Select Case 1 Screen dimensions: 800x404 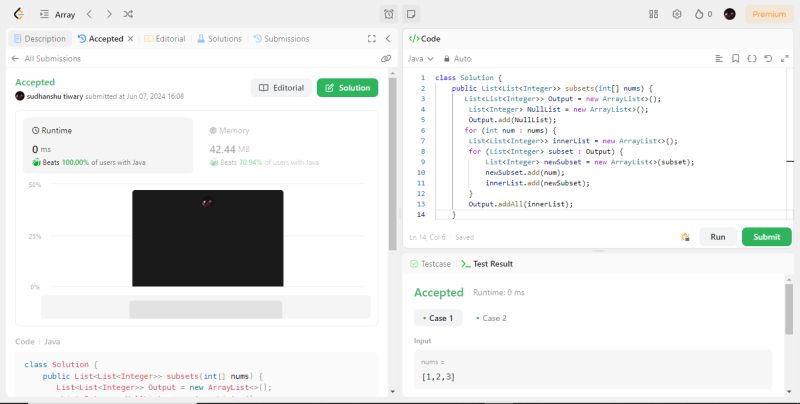click(x=438, y=318)
